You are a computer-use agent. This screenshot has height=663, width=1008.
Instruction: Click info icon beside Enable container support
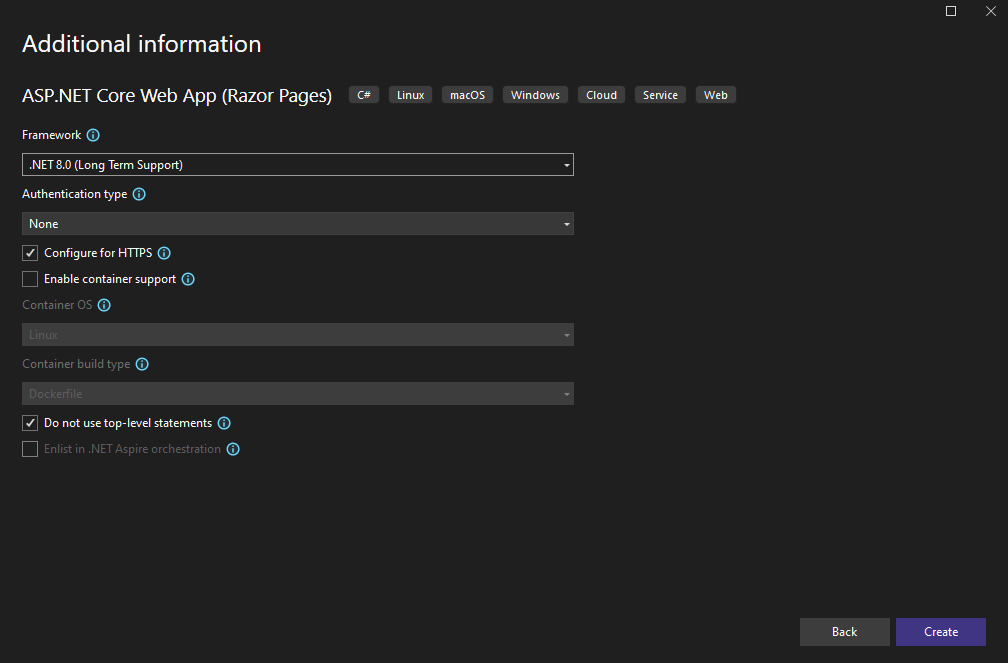pos(188,279)
